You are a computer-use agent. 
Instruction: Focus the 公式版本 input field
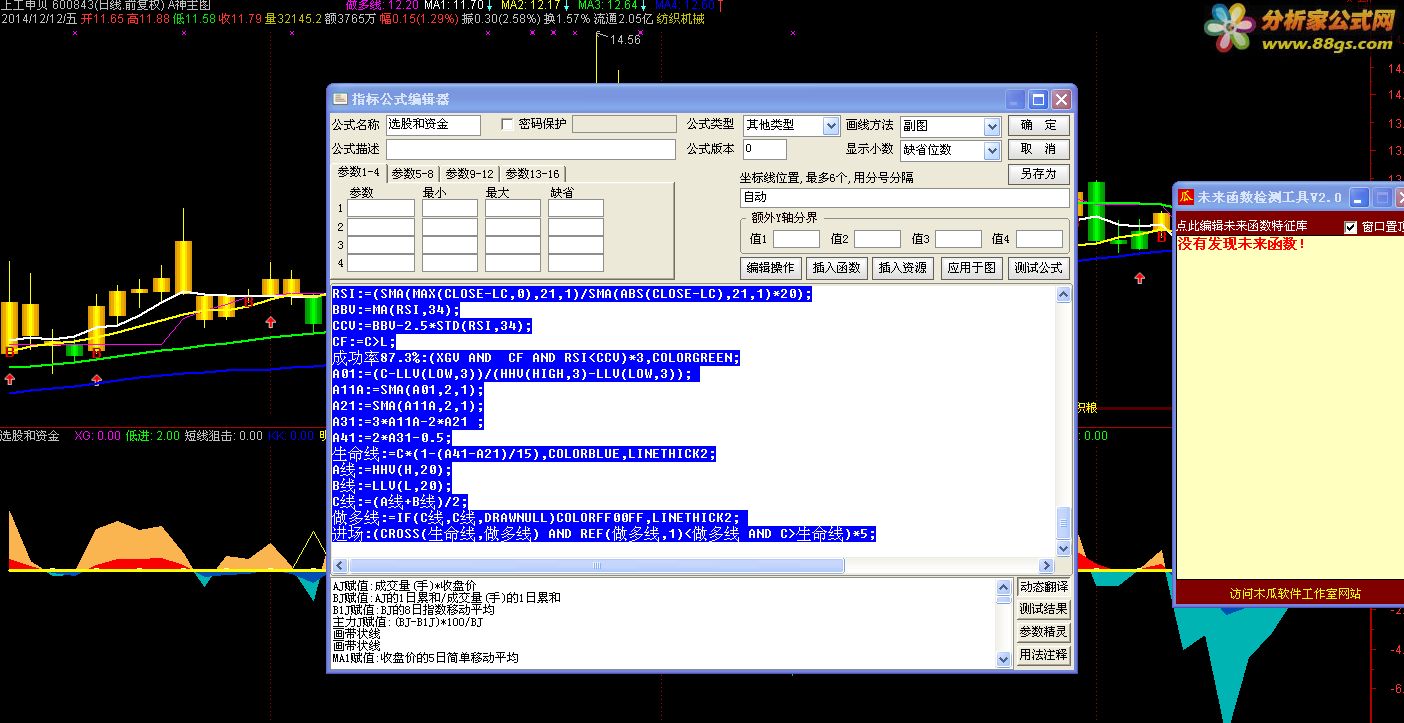[x=764, y=149]
